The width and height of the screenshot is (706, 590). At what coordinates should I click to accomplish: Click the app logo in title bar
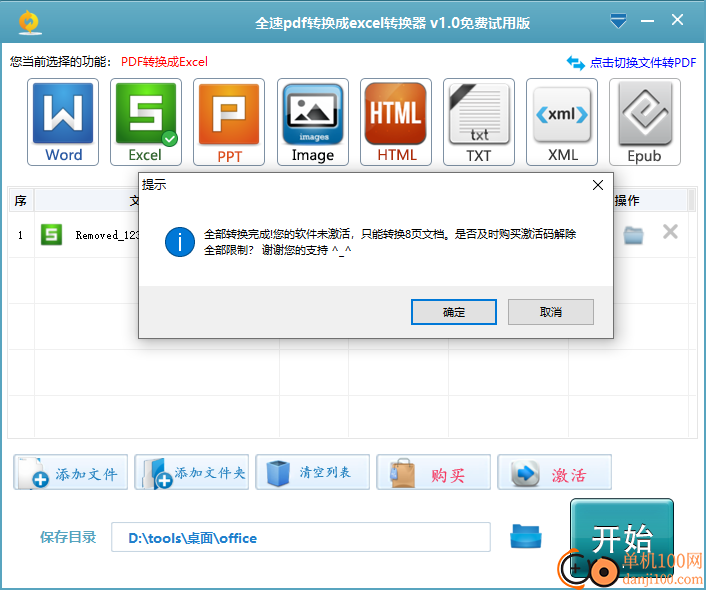(x=30, y=22)
